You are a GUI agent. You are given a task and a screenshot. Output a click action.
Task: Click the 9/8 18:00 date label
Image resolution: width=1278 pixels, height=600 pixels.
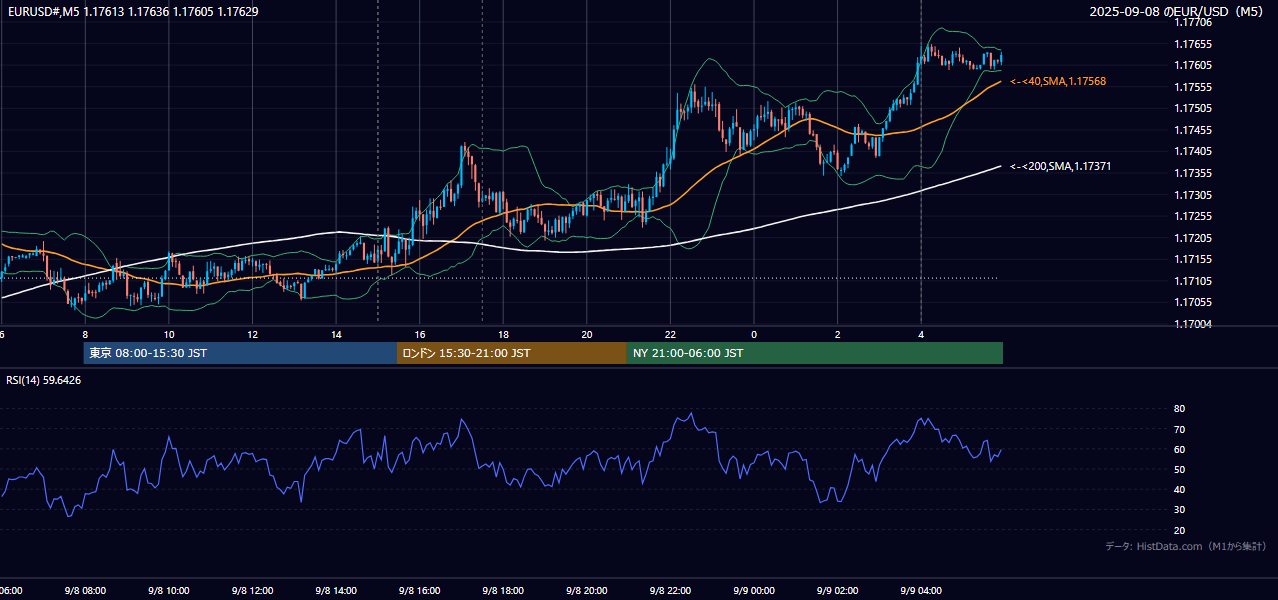[503, 591]
